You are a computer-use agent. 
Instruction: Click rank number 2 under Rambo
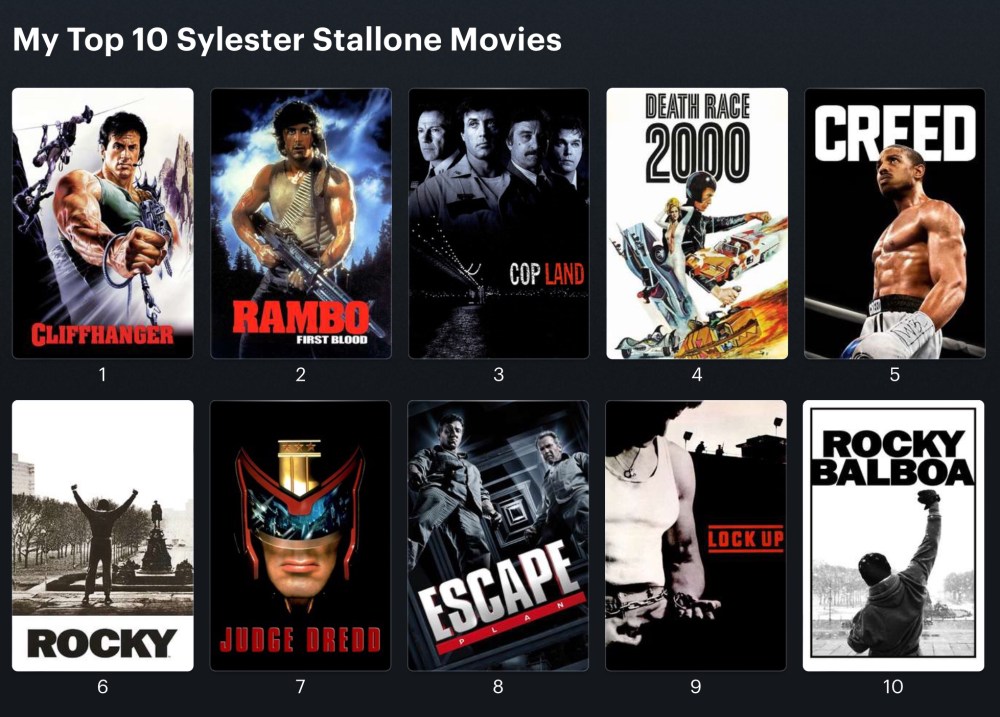[300, 374]
